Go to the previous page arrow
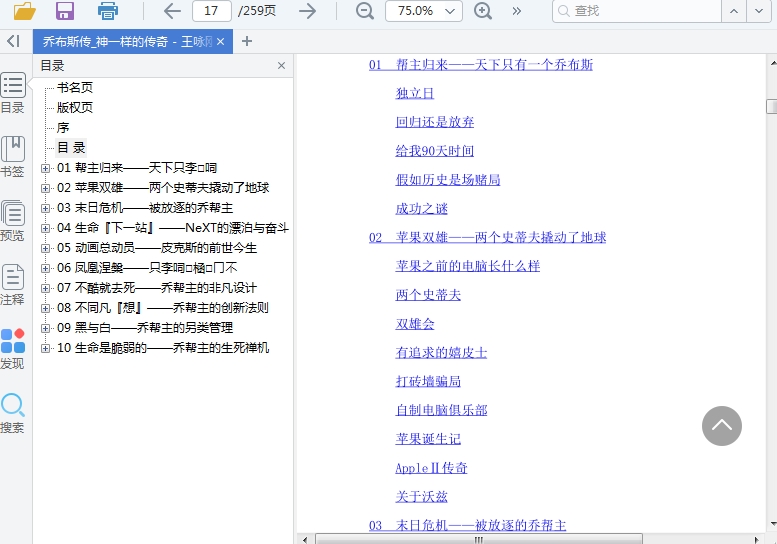The height and width of the screenshot is (544, 777). (x=172, y=11)
